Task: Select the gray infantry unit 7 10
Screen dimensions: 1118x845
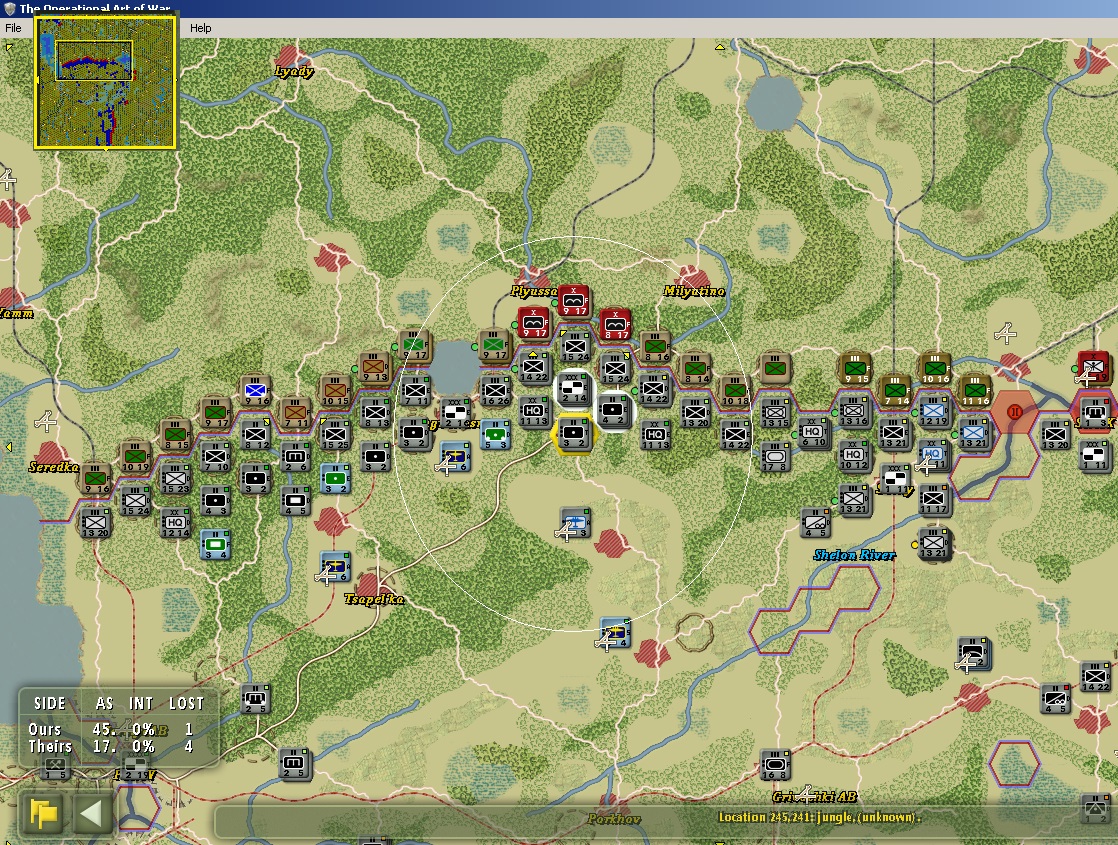Action: pos(215,456)
